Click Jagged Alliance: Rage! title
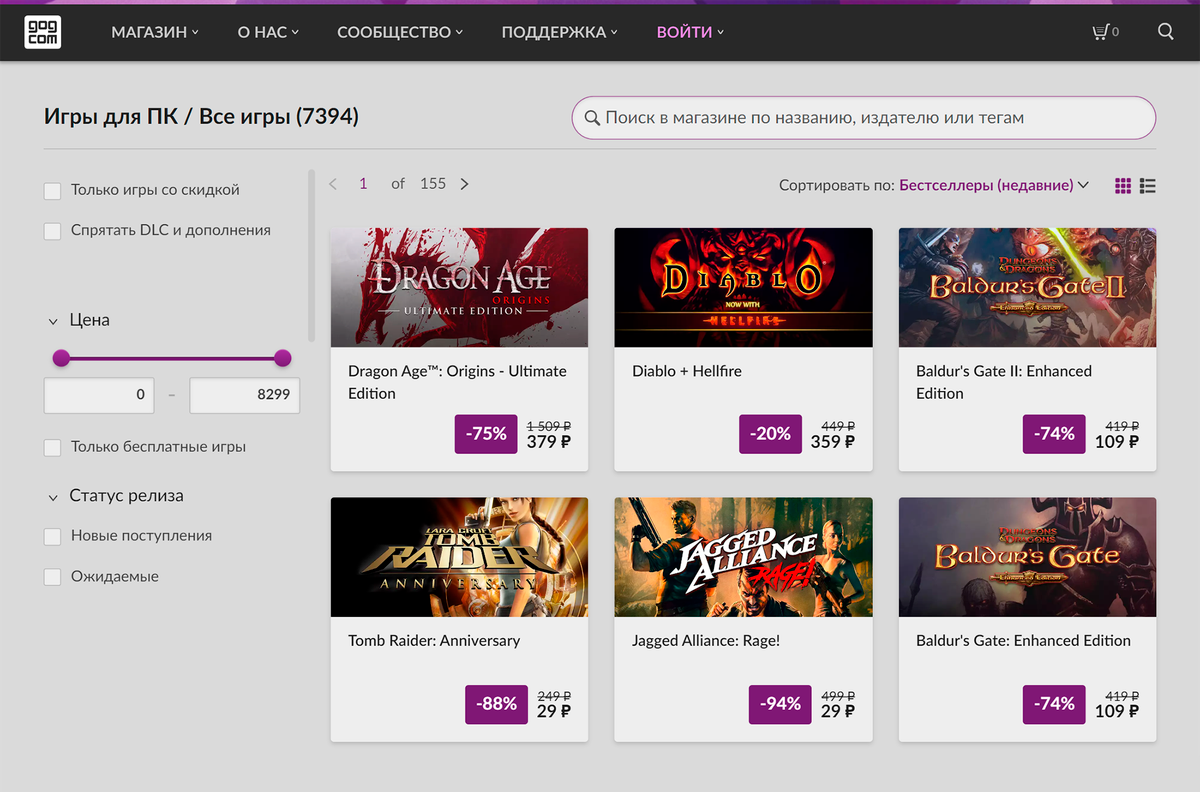1200x792 pixels. point(706,641)
